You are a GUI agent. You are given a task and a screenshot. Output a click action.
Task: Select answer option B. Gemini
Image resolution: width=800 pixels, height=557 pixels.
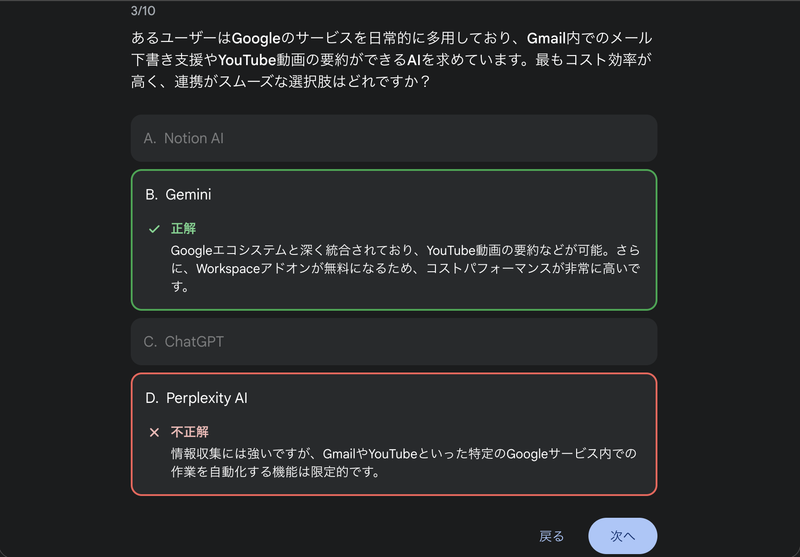click(x=393, y=194)
